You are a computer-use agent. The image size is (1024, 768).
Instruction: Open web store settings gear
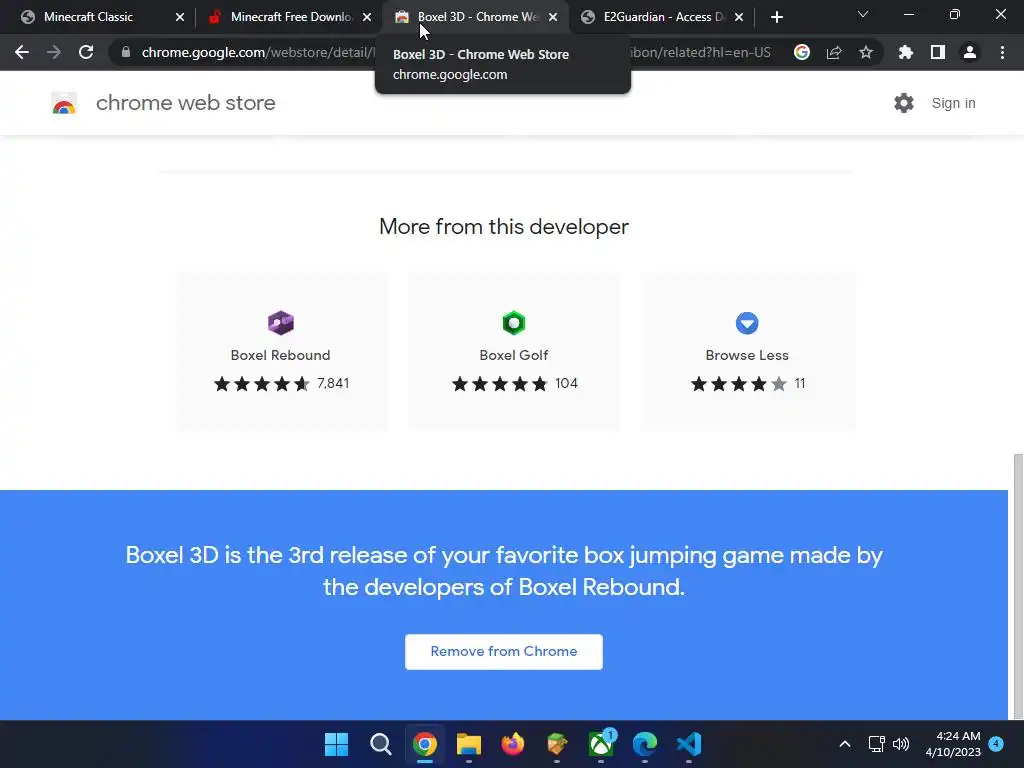pos(904,103)
